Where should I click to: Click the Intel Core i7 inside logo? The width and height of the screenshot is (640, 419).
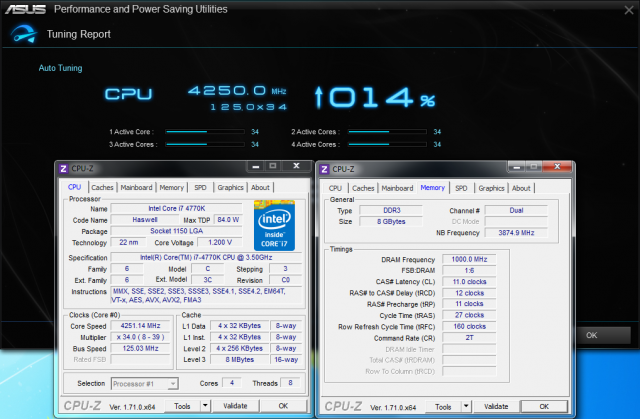point(274,225)
